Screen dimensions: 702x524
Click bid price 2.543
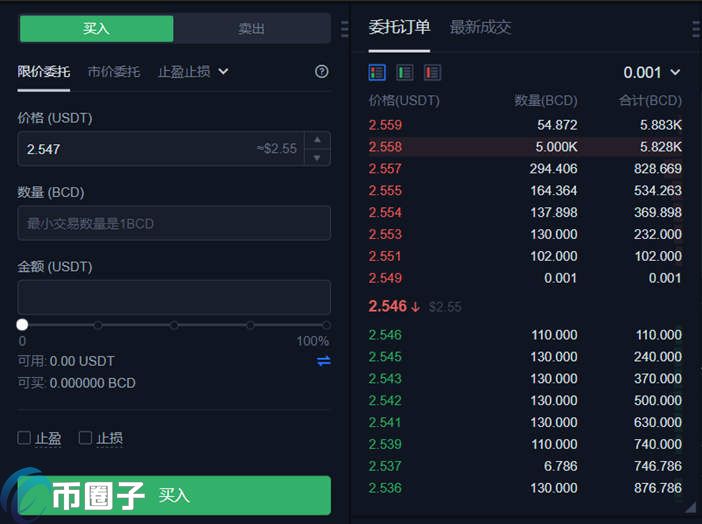pyautogui.click(x=385, y=379)
